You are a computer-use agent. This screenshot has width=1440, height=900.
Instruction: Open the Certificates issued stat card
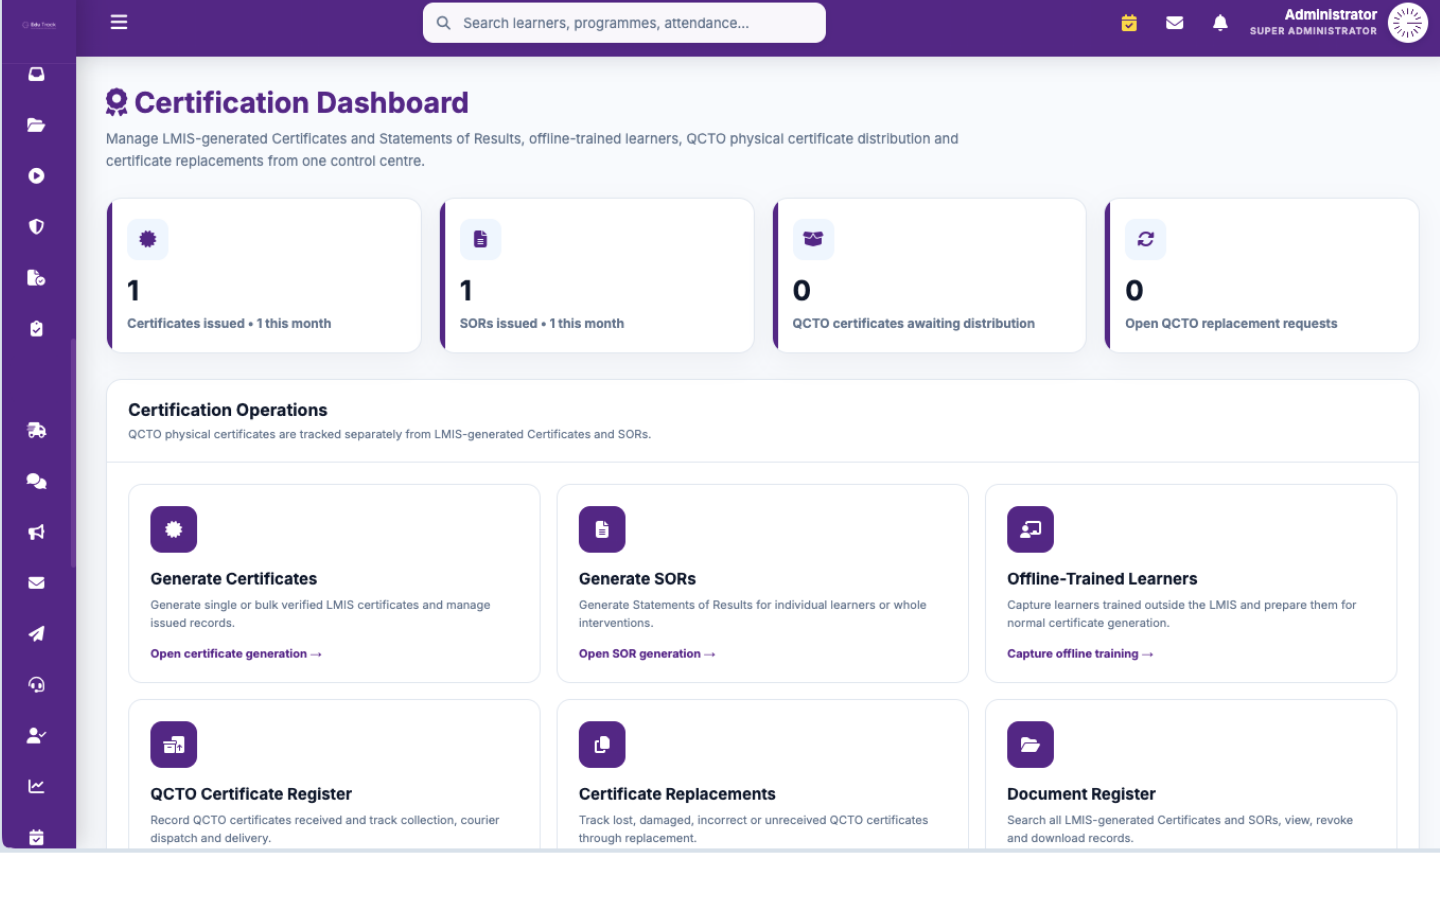pyautogui.click(x=264, y=276)
